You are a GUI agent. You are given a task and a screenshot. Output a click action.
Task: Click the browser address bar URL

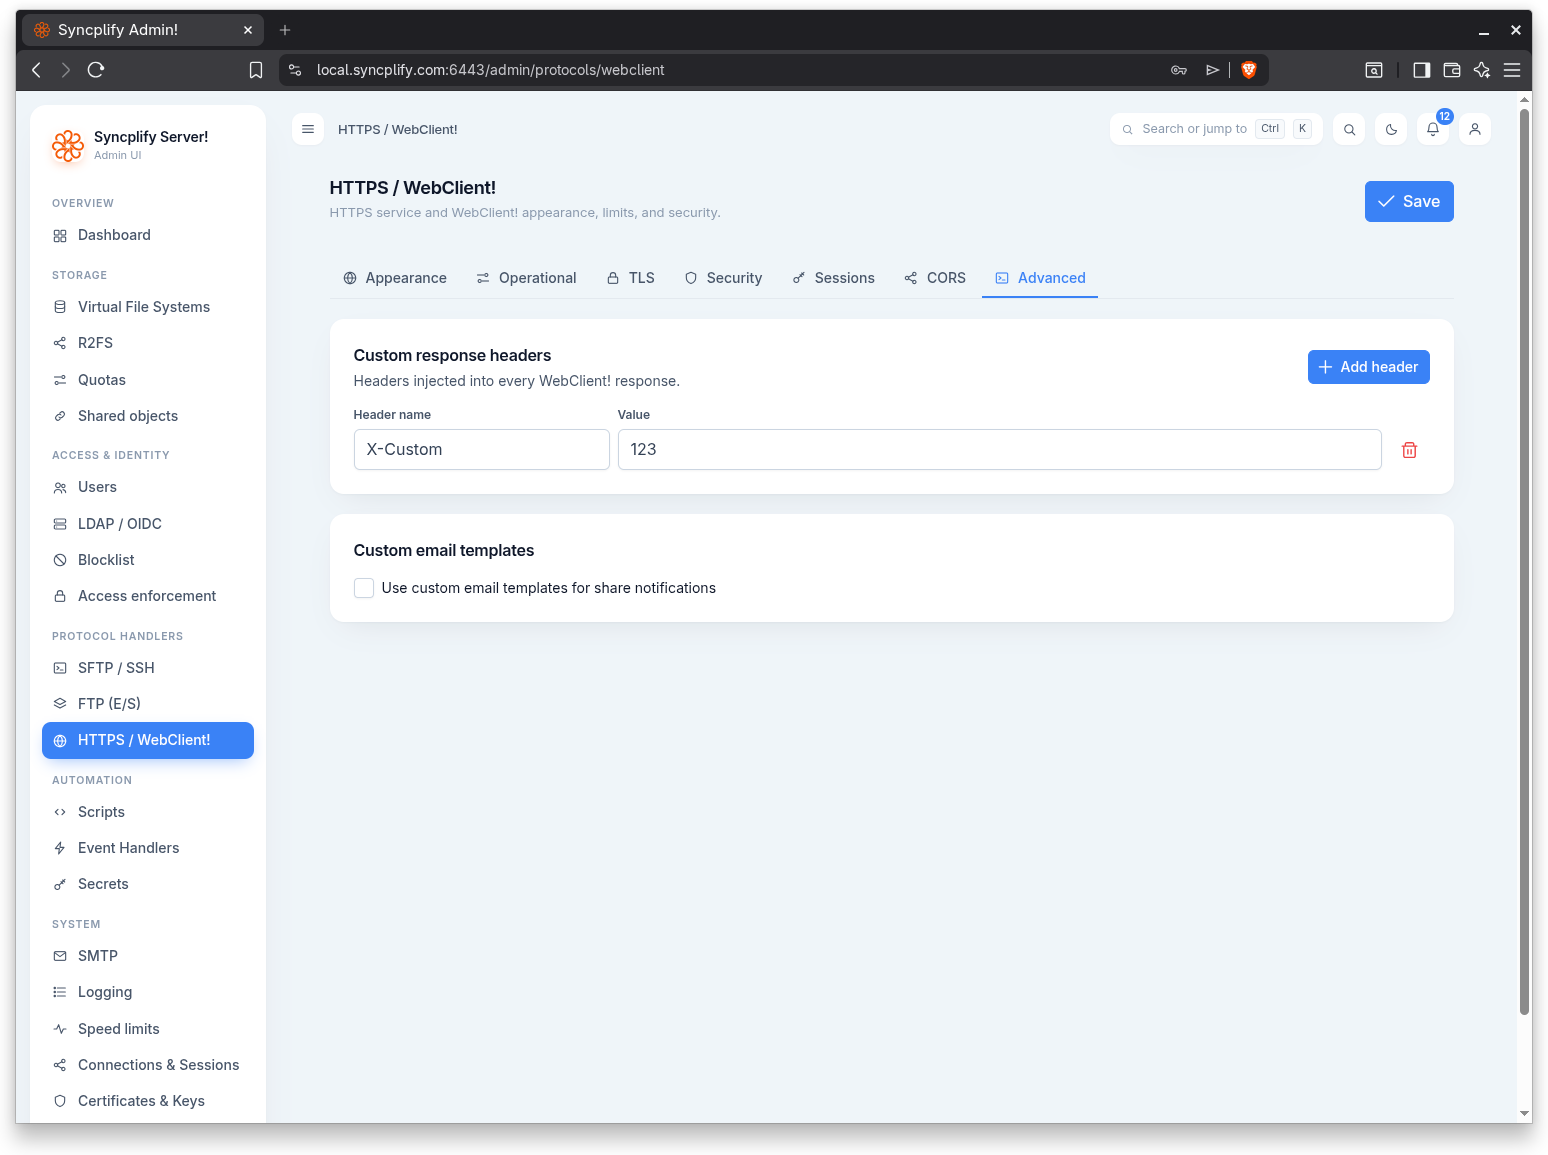[491, 70]
